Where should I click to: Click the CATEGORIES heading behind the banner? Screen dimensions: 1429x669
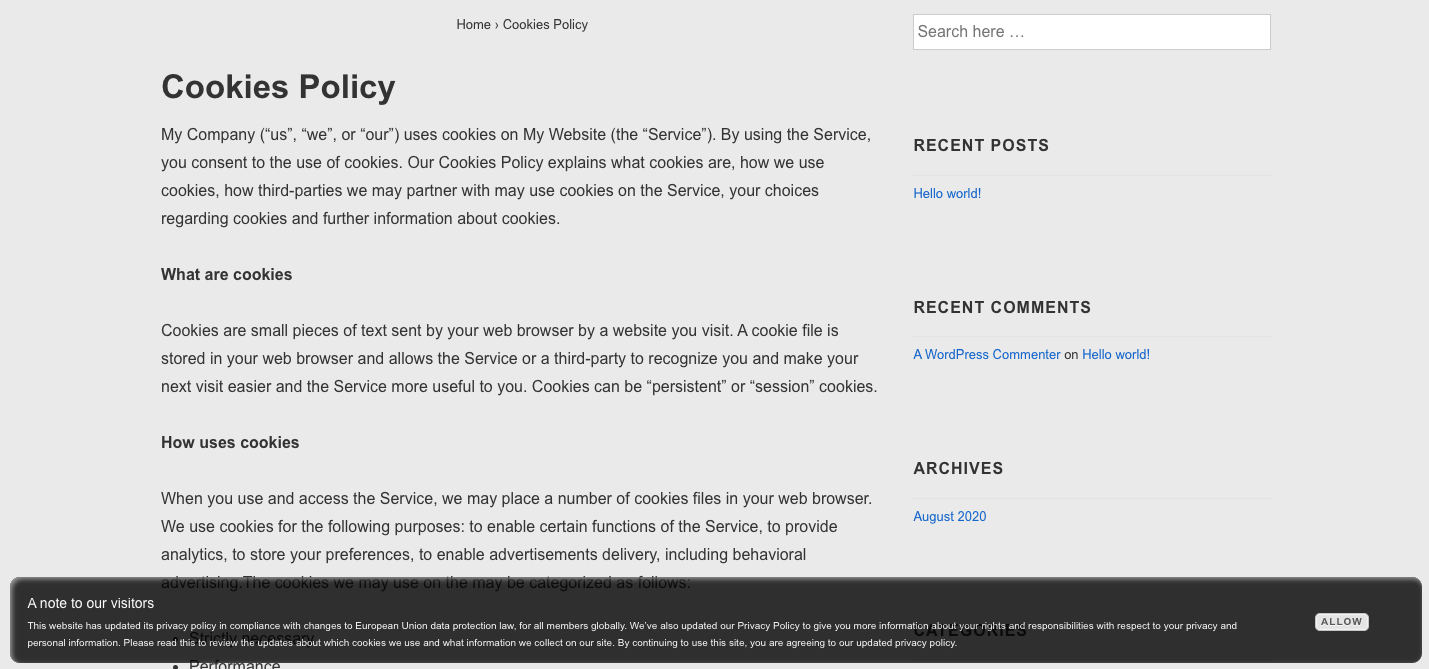click(970, 629)
